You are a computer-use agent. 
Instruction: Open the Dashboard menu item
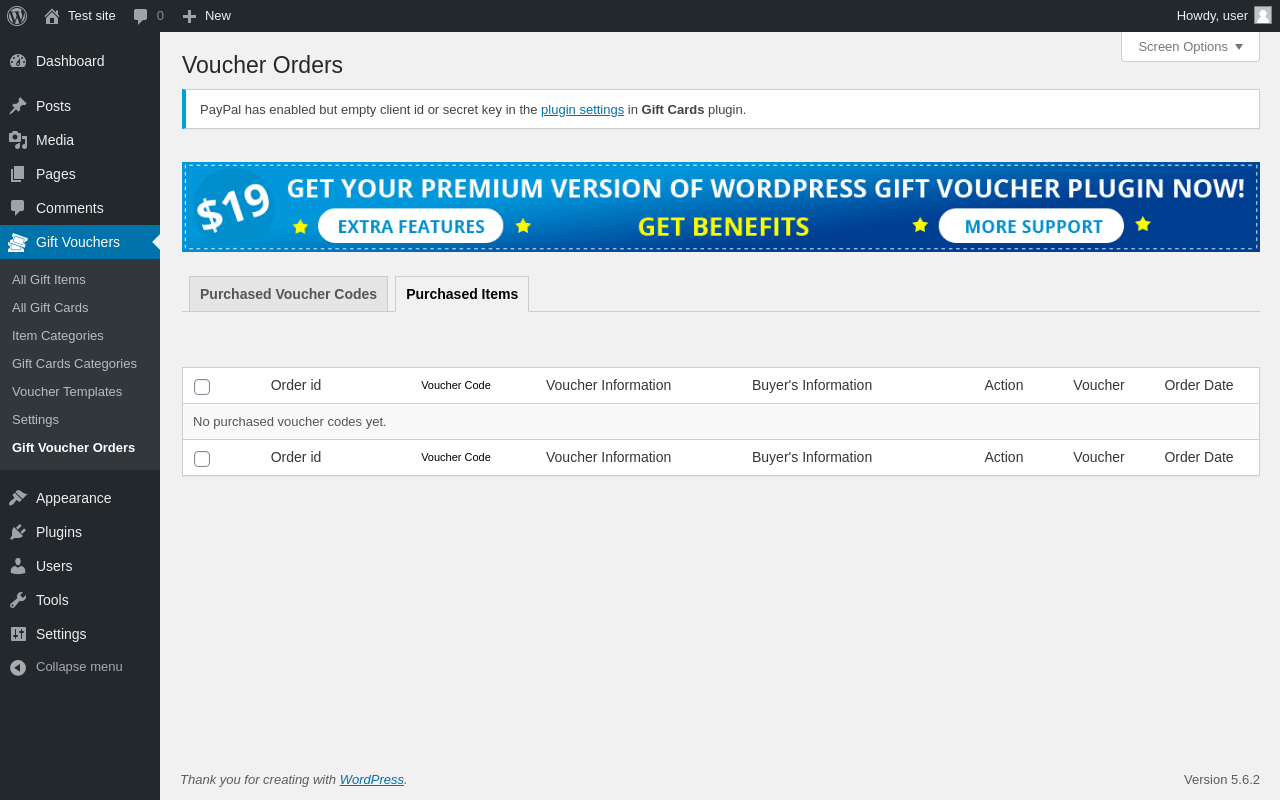(x=80, y=61)
